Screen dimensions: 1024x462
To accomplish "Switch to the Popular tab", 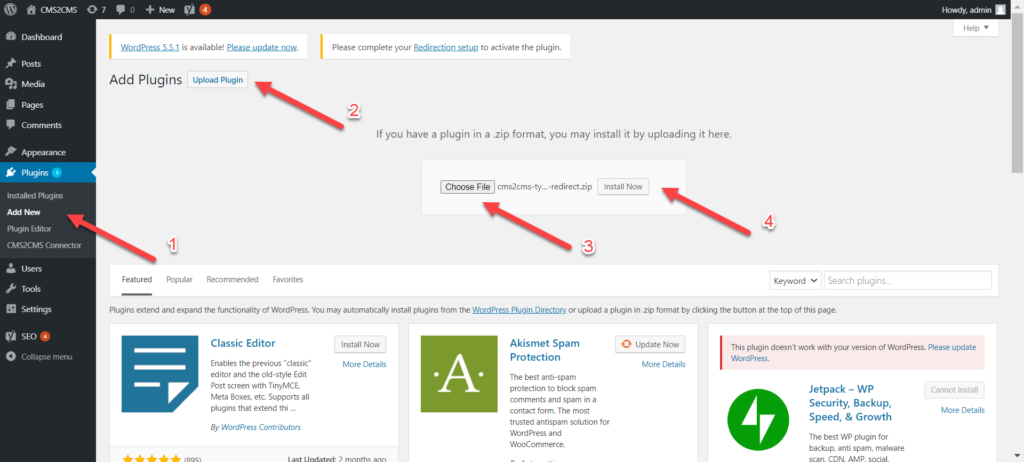I will [x=179, y=279].
